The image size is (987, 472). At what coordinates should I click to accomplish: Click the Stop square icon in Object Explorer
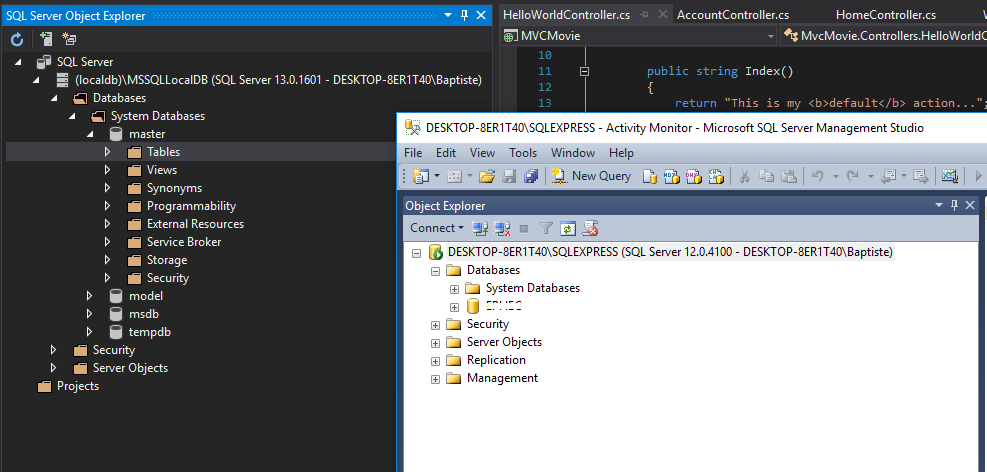coord(524,228)
